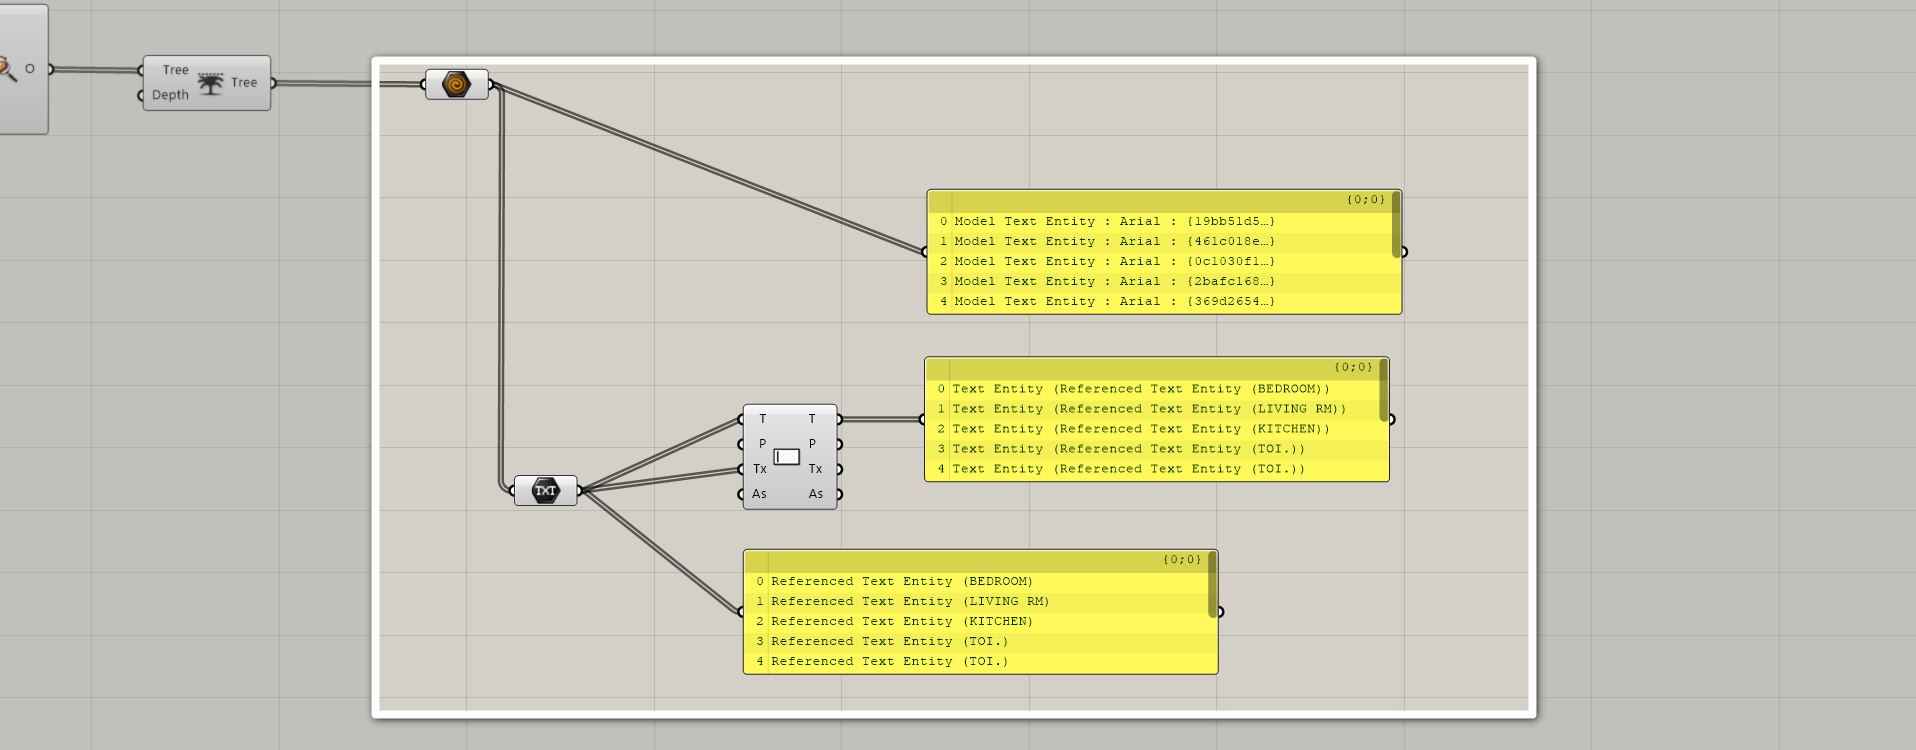Click the text field icon in deconstruct component
This screenshot has height=750, width=1916.
787,457
